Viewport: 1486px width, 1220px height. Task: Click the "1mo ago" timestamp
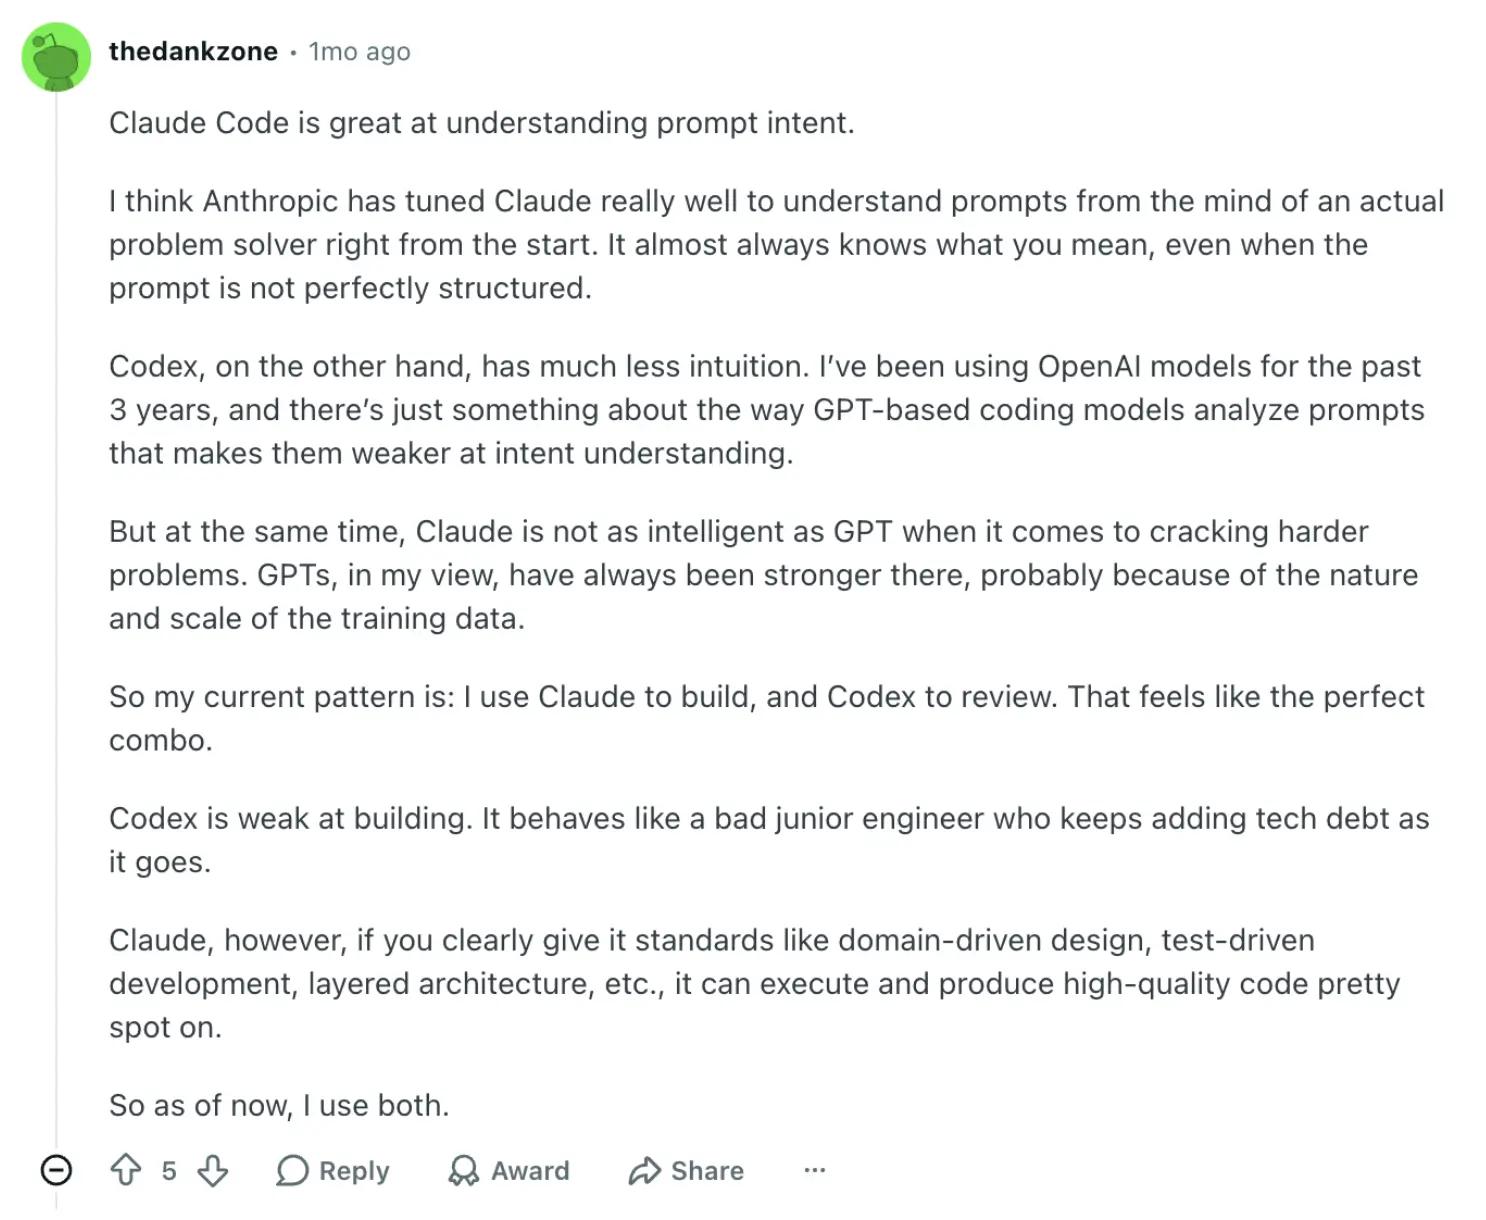(x=359, y=52)
